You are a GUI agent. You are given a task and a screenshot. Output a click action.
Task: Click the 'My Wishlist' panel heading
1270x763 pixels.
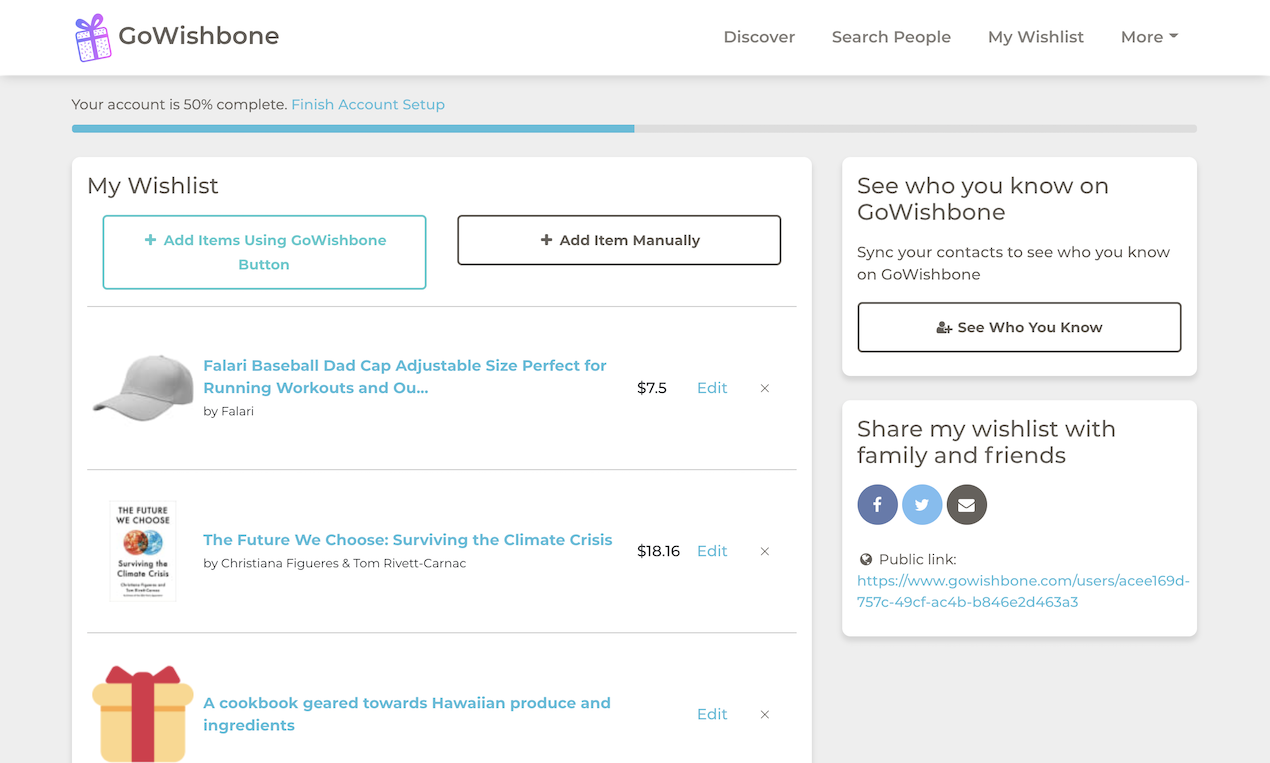point(153,186)
